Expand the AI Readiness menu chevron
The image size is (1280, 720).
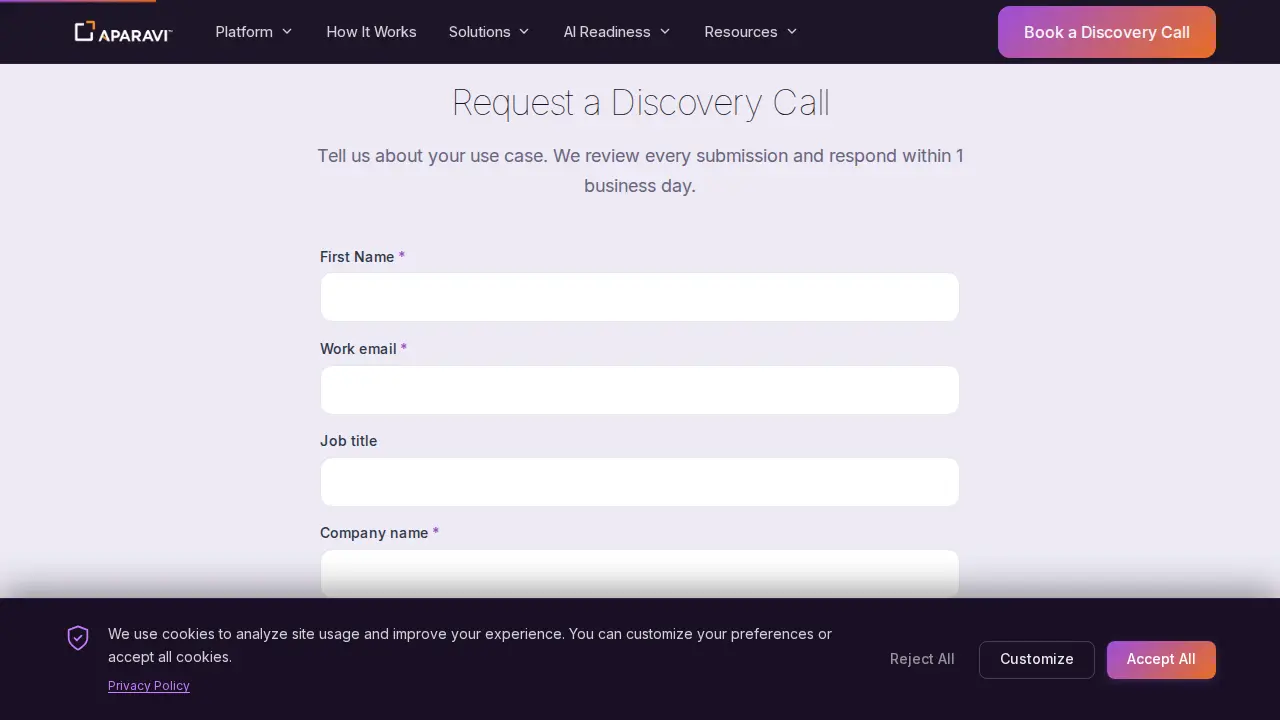(665, 32)
